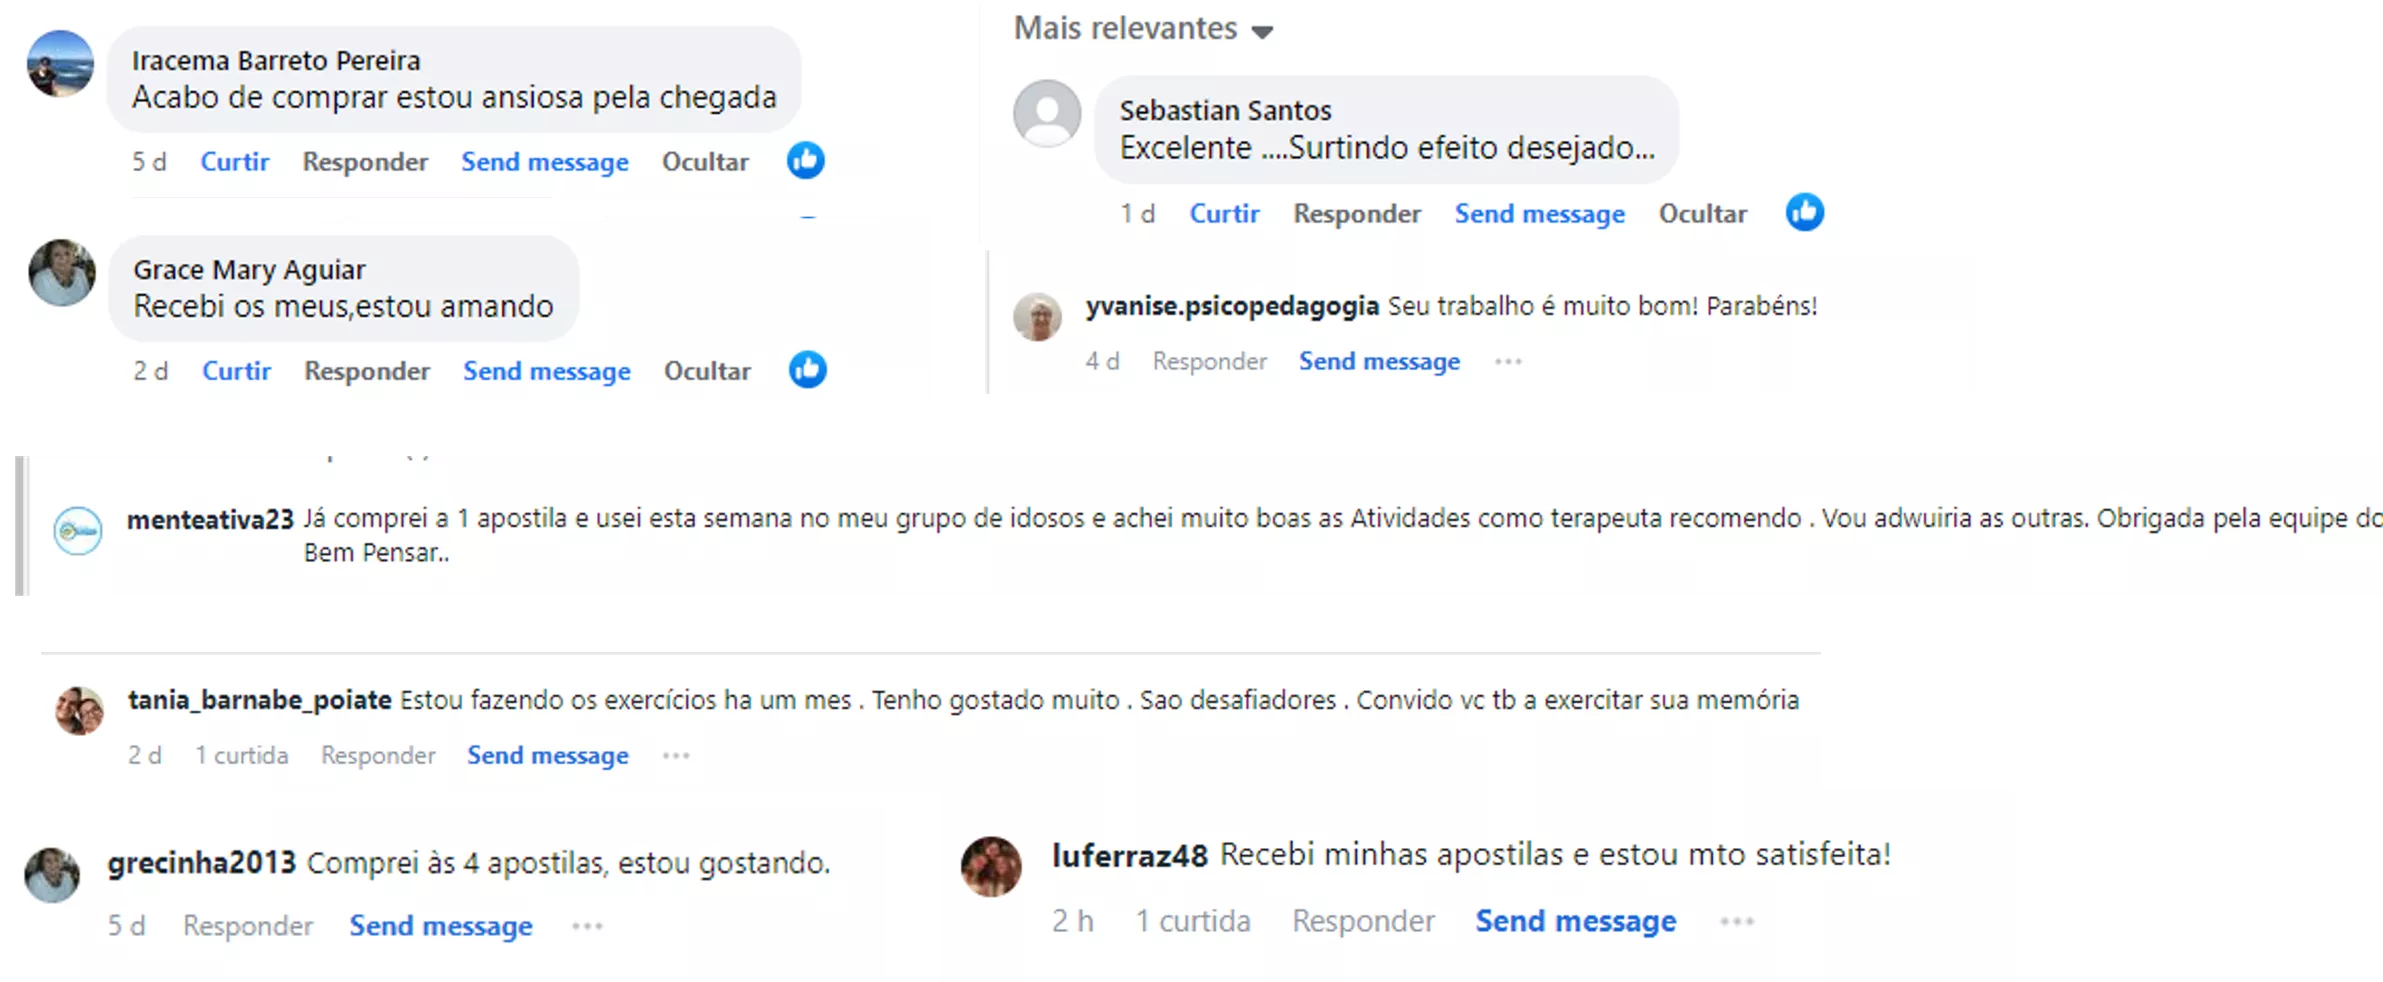Hide Iracema's comment with Ocultar
The image size is (2383, 982).
point(705,162)
